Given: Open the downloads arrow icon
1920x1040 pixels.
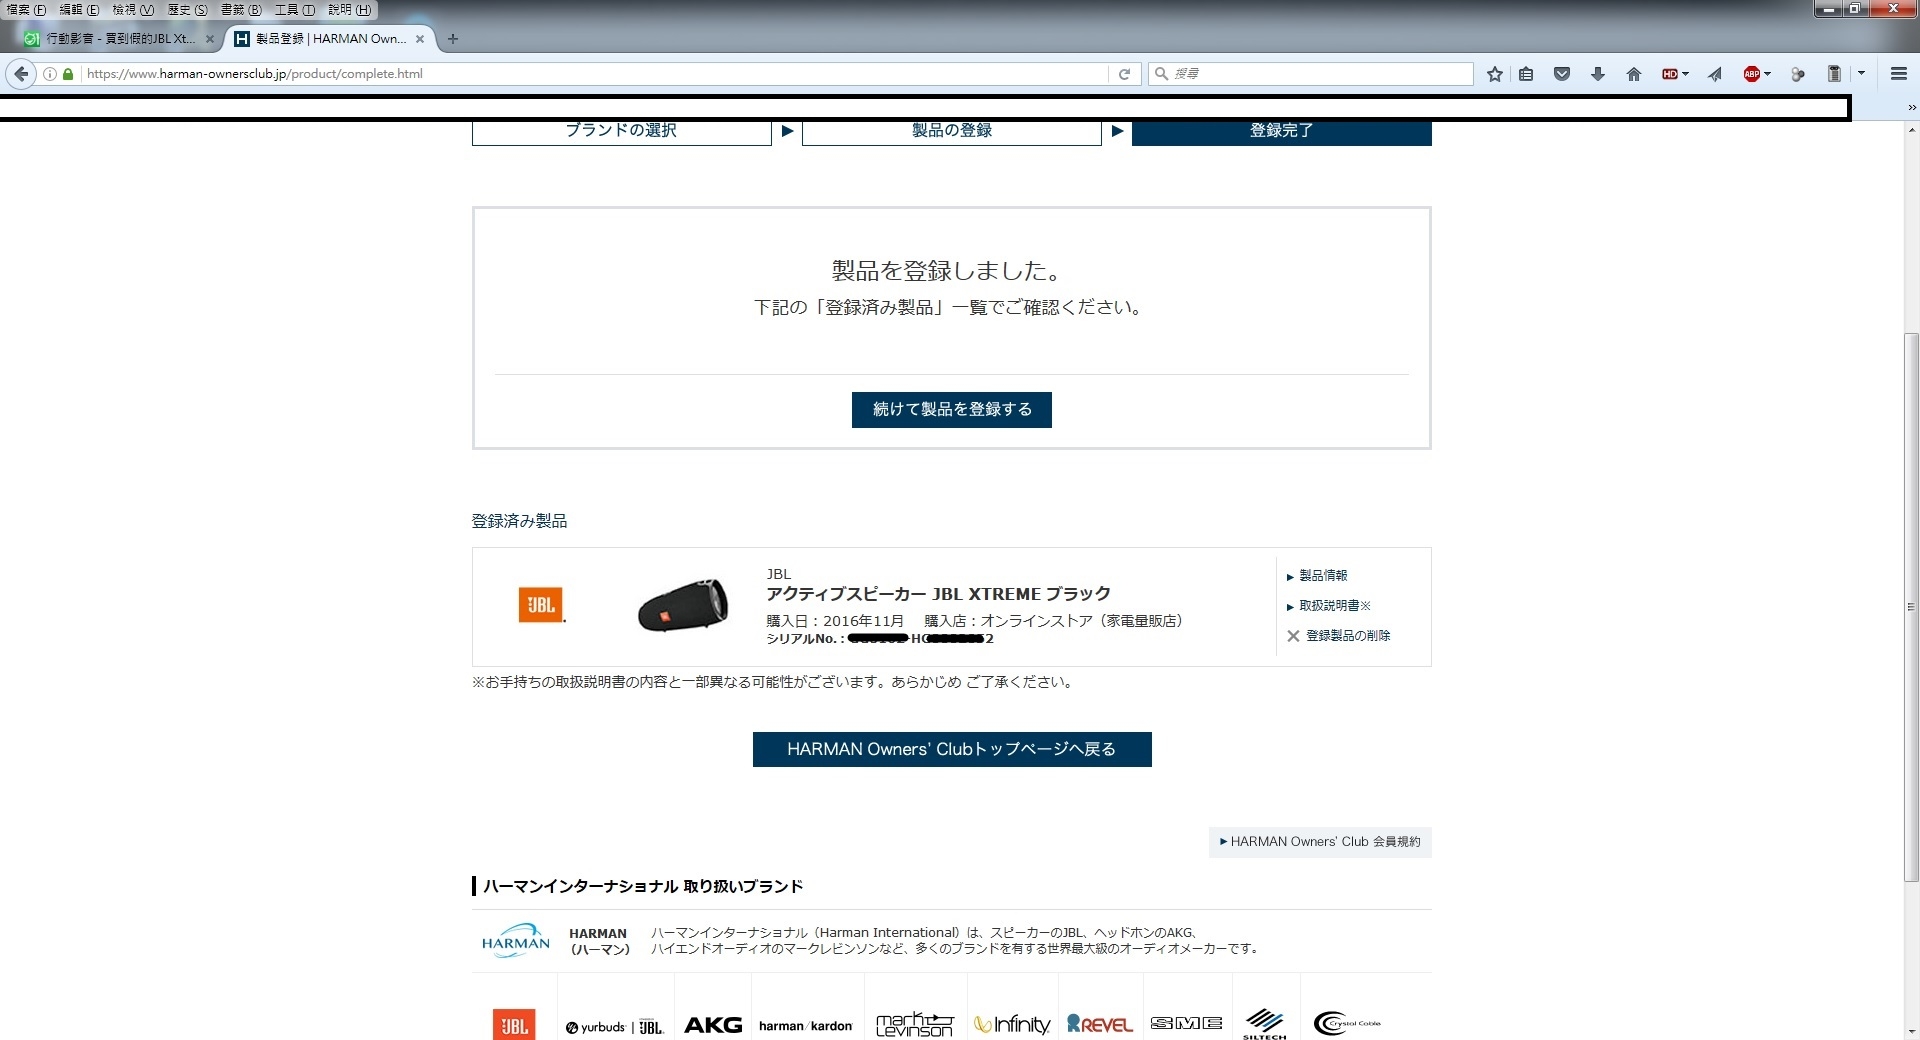Looking at the screenshot, I should coord(1598,74).
